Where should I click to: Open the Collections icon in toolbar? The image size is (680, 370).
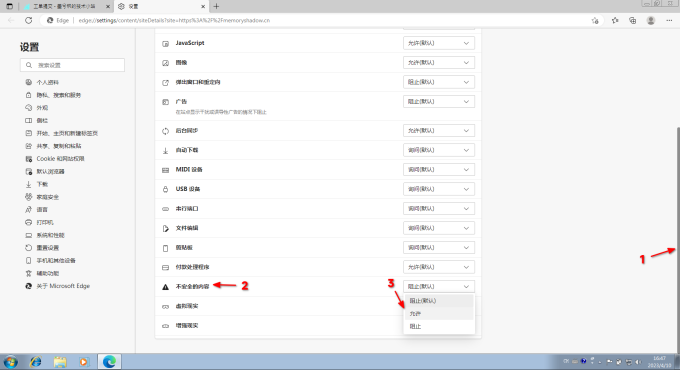633,20
